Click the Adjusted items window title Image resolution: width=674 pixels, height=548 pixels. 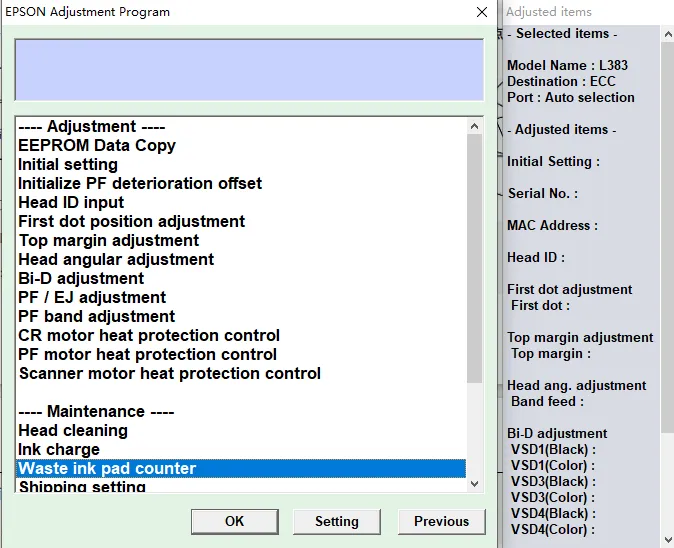(549, 12)
